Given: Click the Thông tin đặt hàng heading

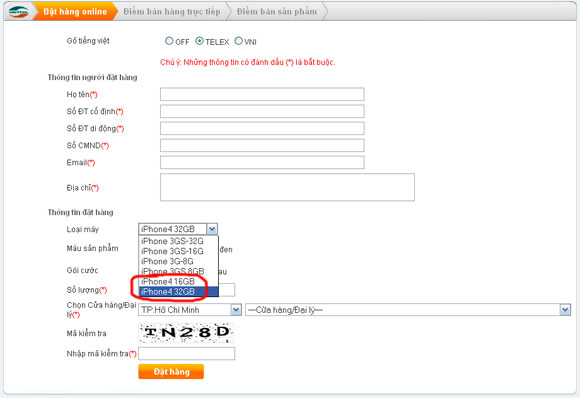Looking at the screenshot, I should [81, 212].
